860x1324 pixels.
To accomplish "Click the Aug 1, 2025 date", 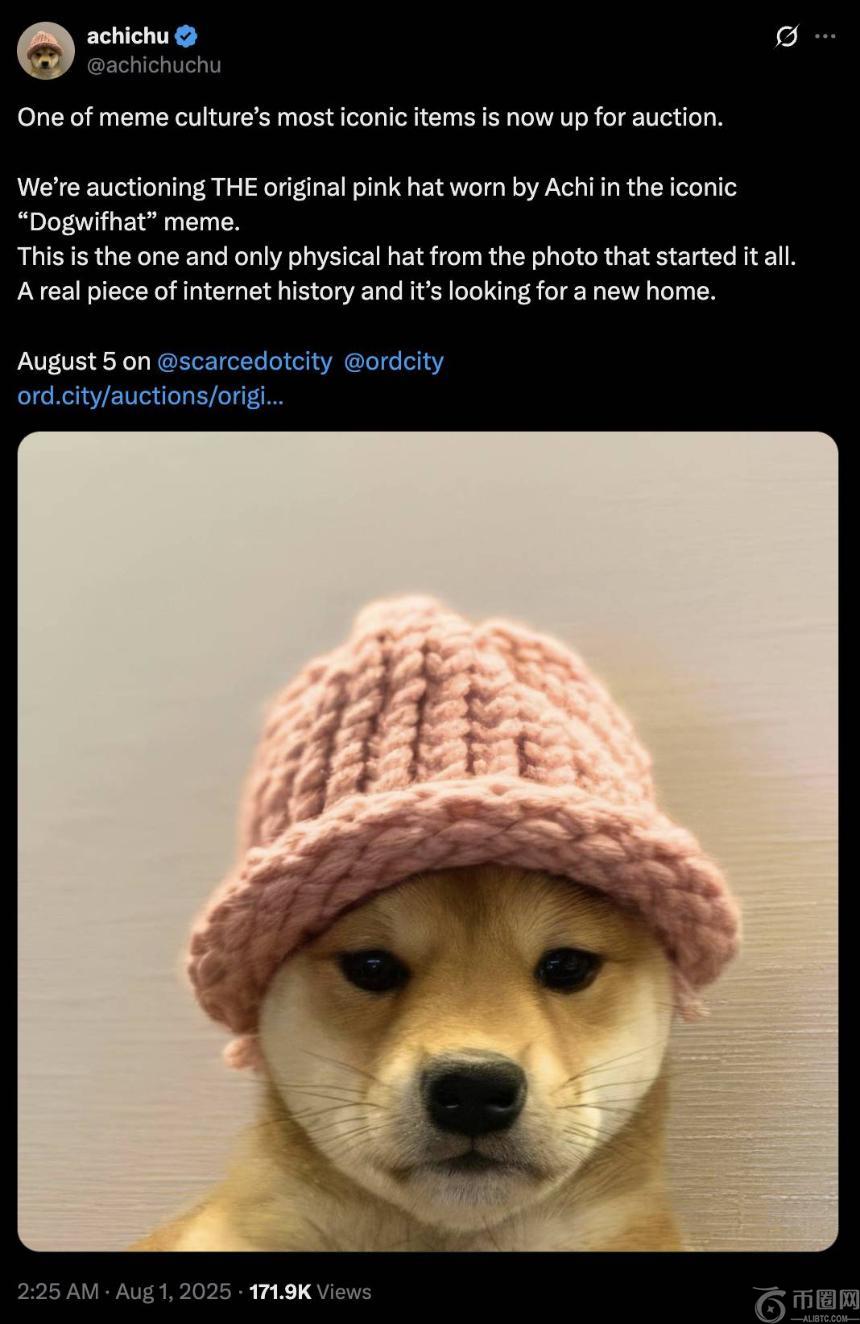I will point(173,1291).
